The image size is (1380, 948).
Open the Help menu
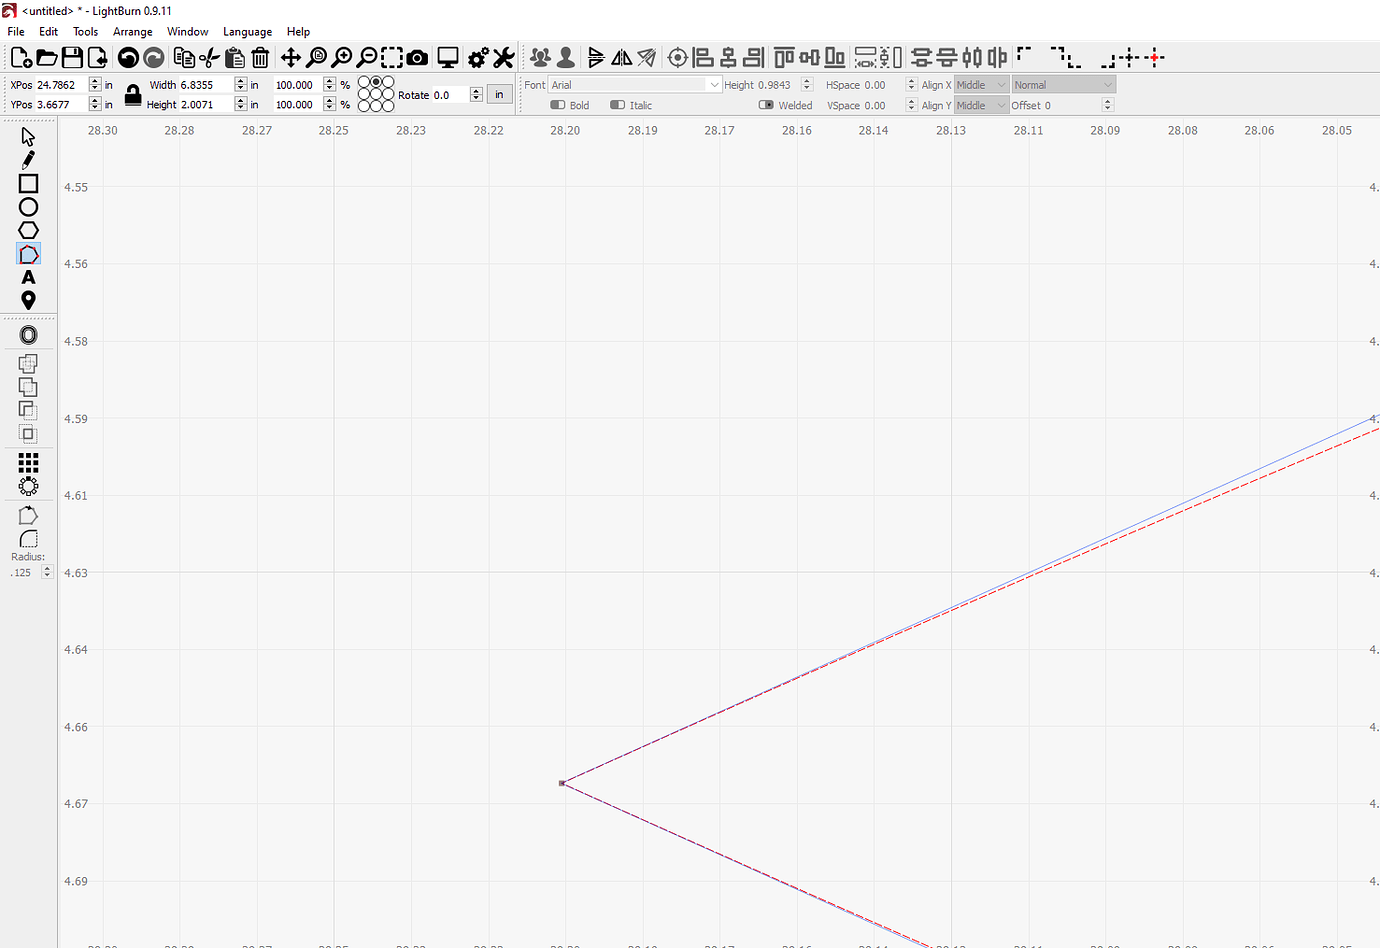(298, 31)
